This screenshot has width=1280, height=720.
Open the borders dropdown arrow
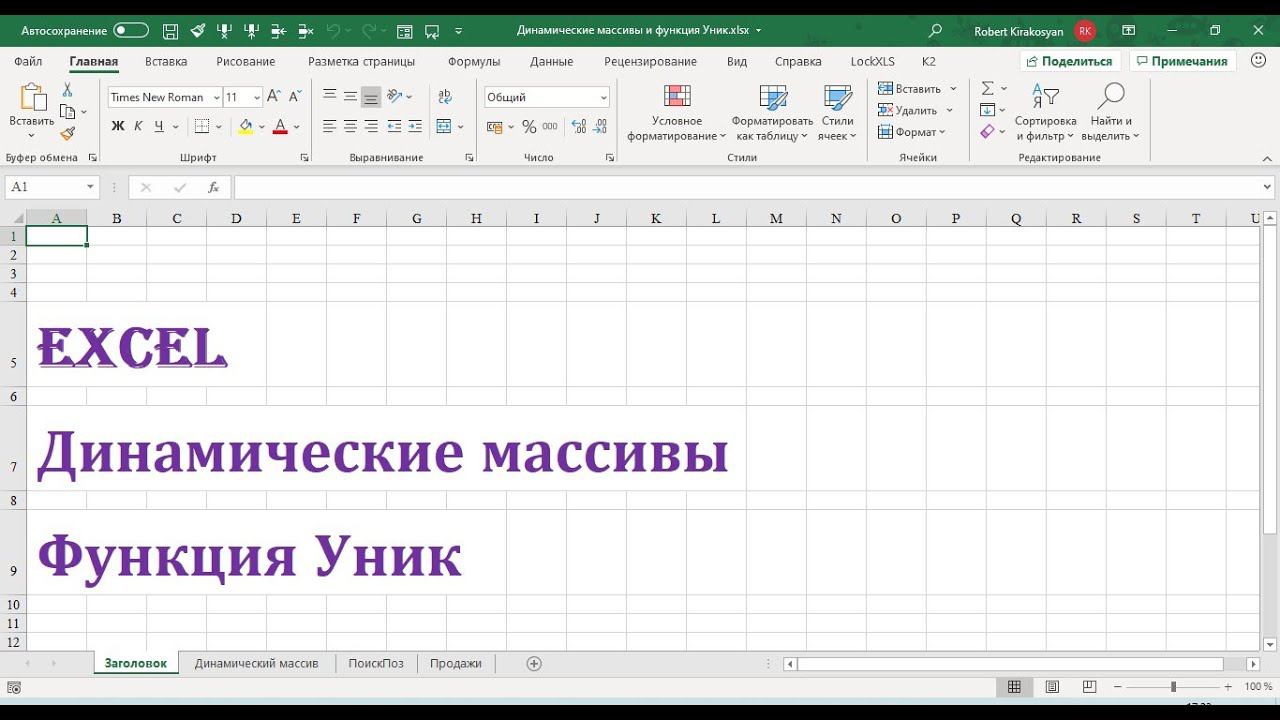click(x=219, y=127)
